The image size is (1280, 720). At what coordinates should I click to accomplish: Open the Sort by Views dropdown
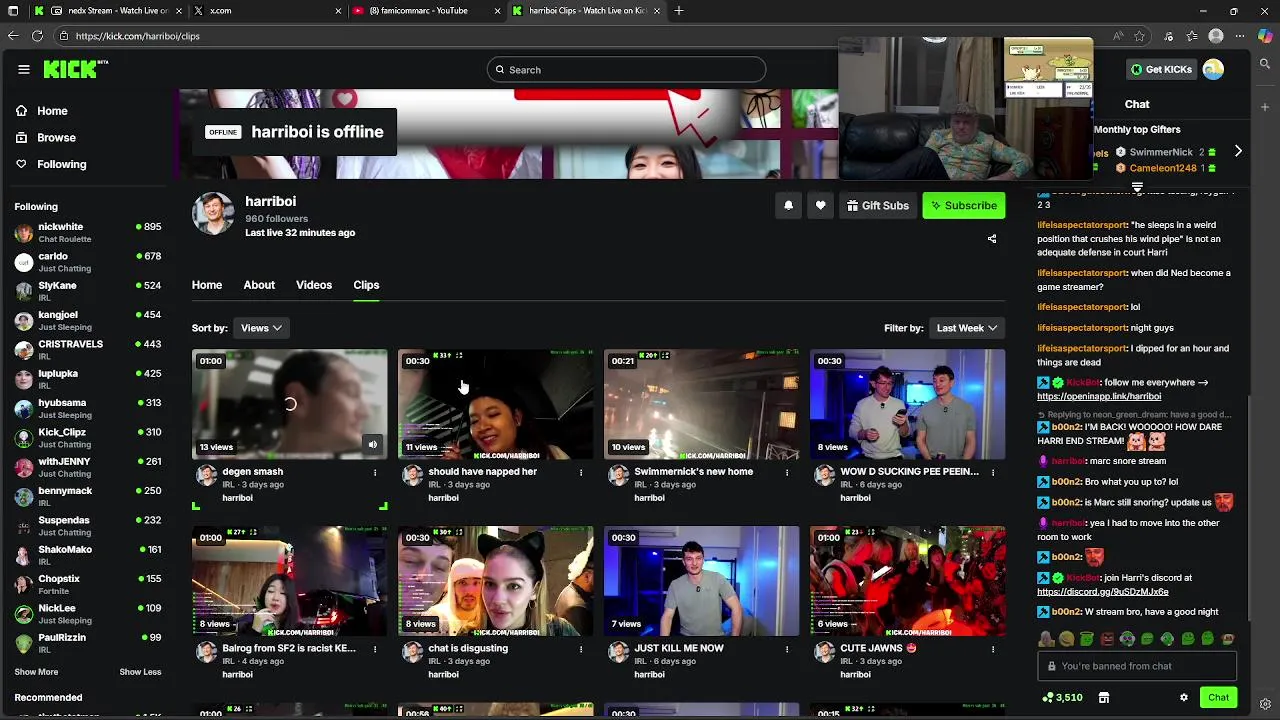pyautogui.click(x=261, y=328)
